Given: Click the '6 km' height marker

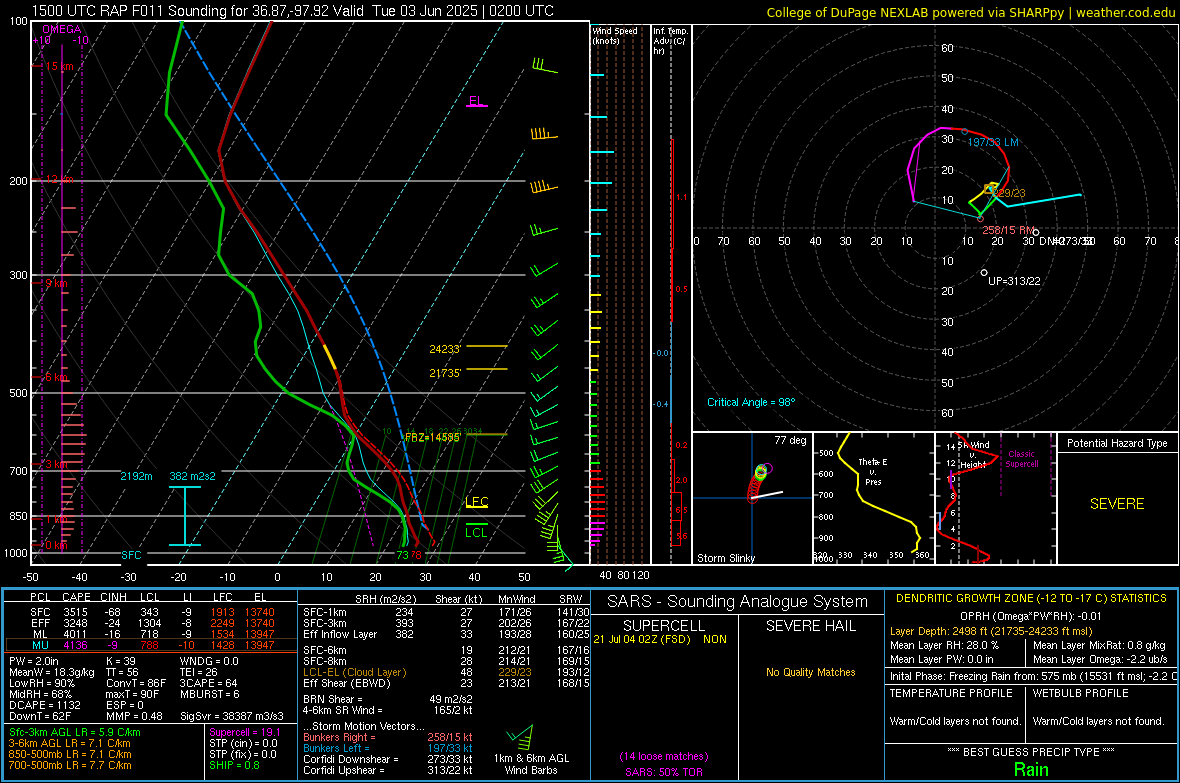Looking at the screenshot, I should [x=56, y=377].
